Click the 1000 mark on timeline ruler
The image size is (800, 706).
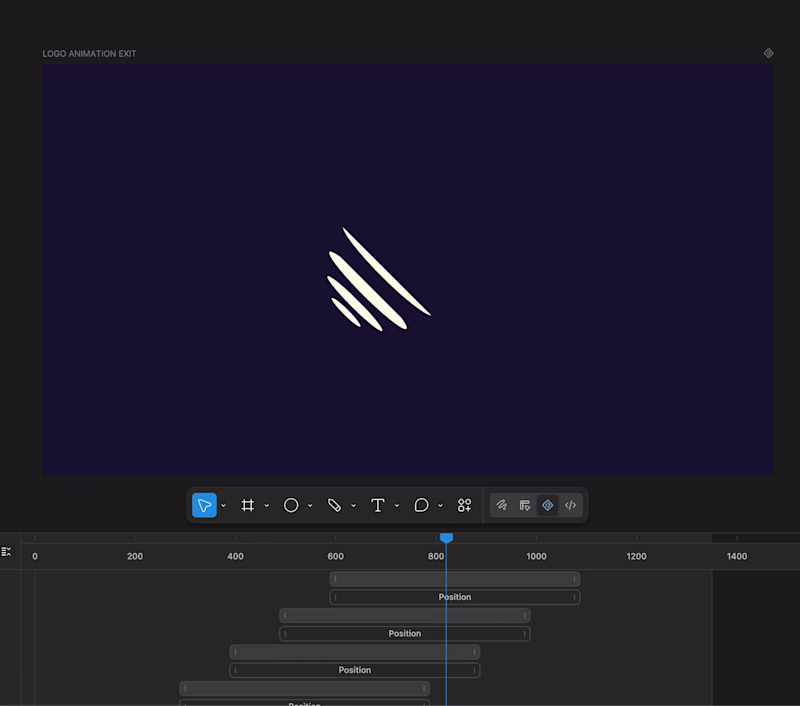(x=536, y=557)
